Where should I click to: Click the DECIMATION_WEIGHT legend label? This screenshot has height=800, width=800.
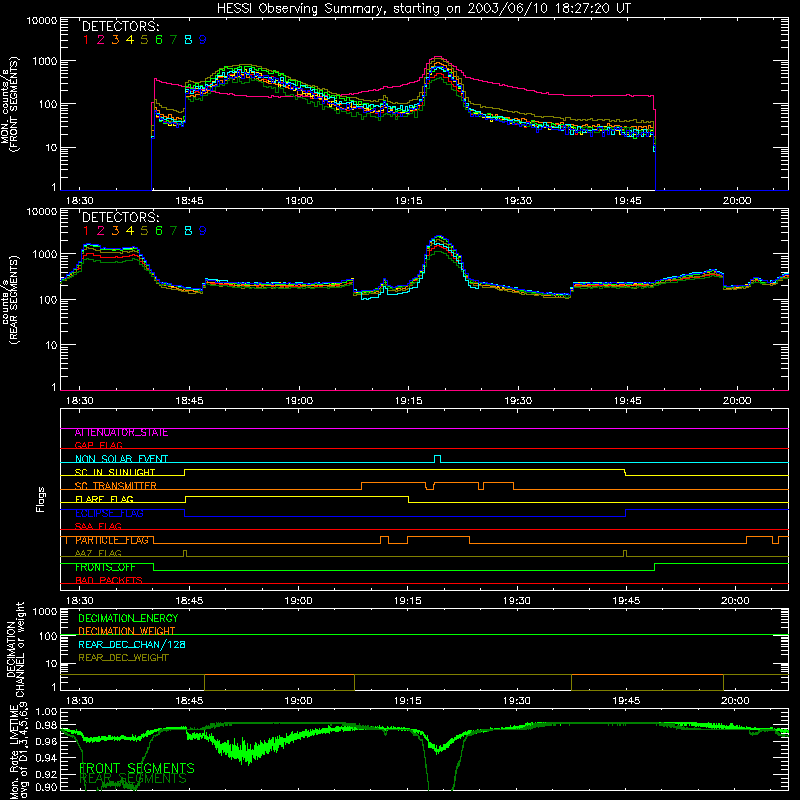(127, 631)
